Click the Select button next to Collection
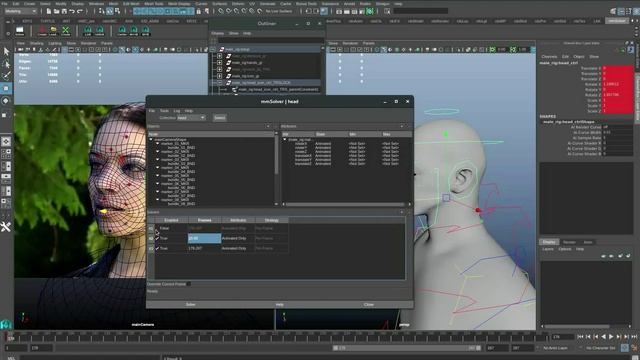This screenshot has height=360, width=640. (x=220, y=118)
